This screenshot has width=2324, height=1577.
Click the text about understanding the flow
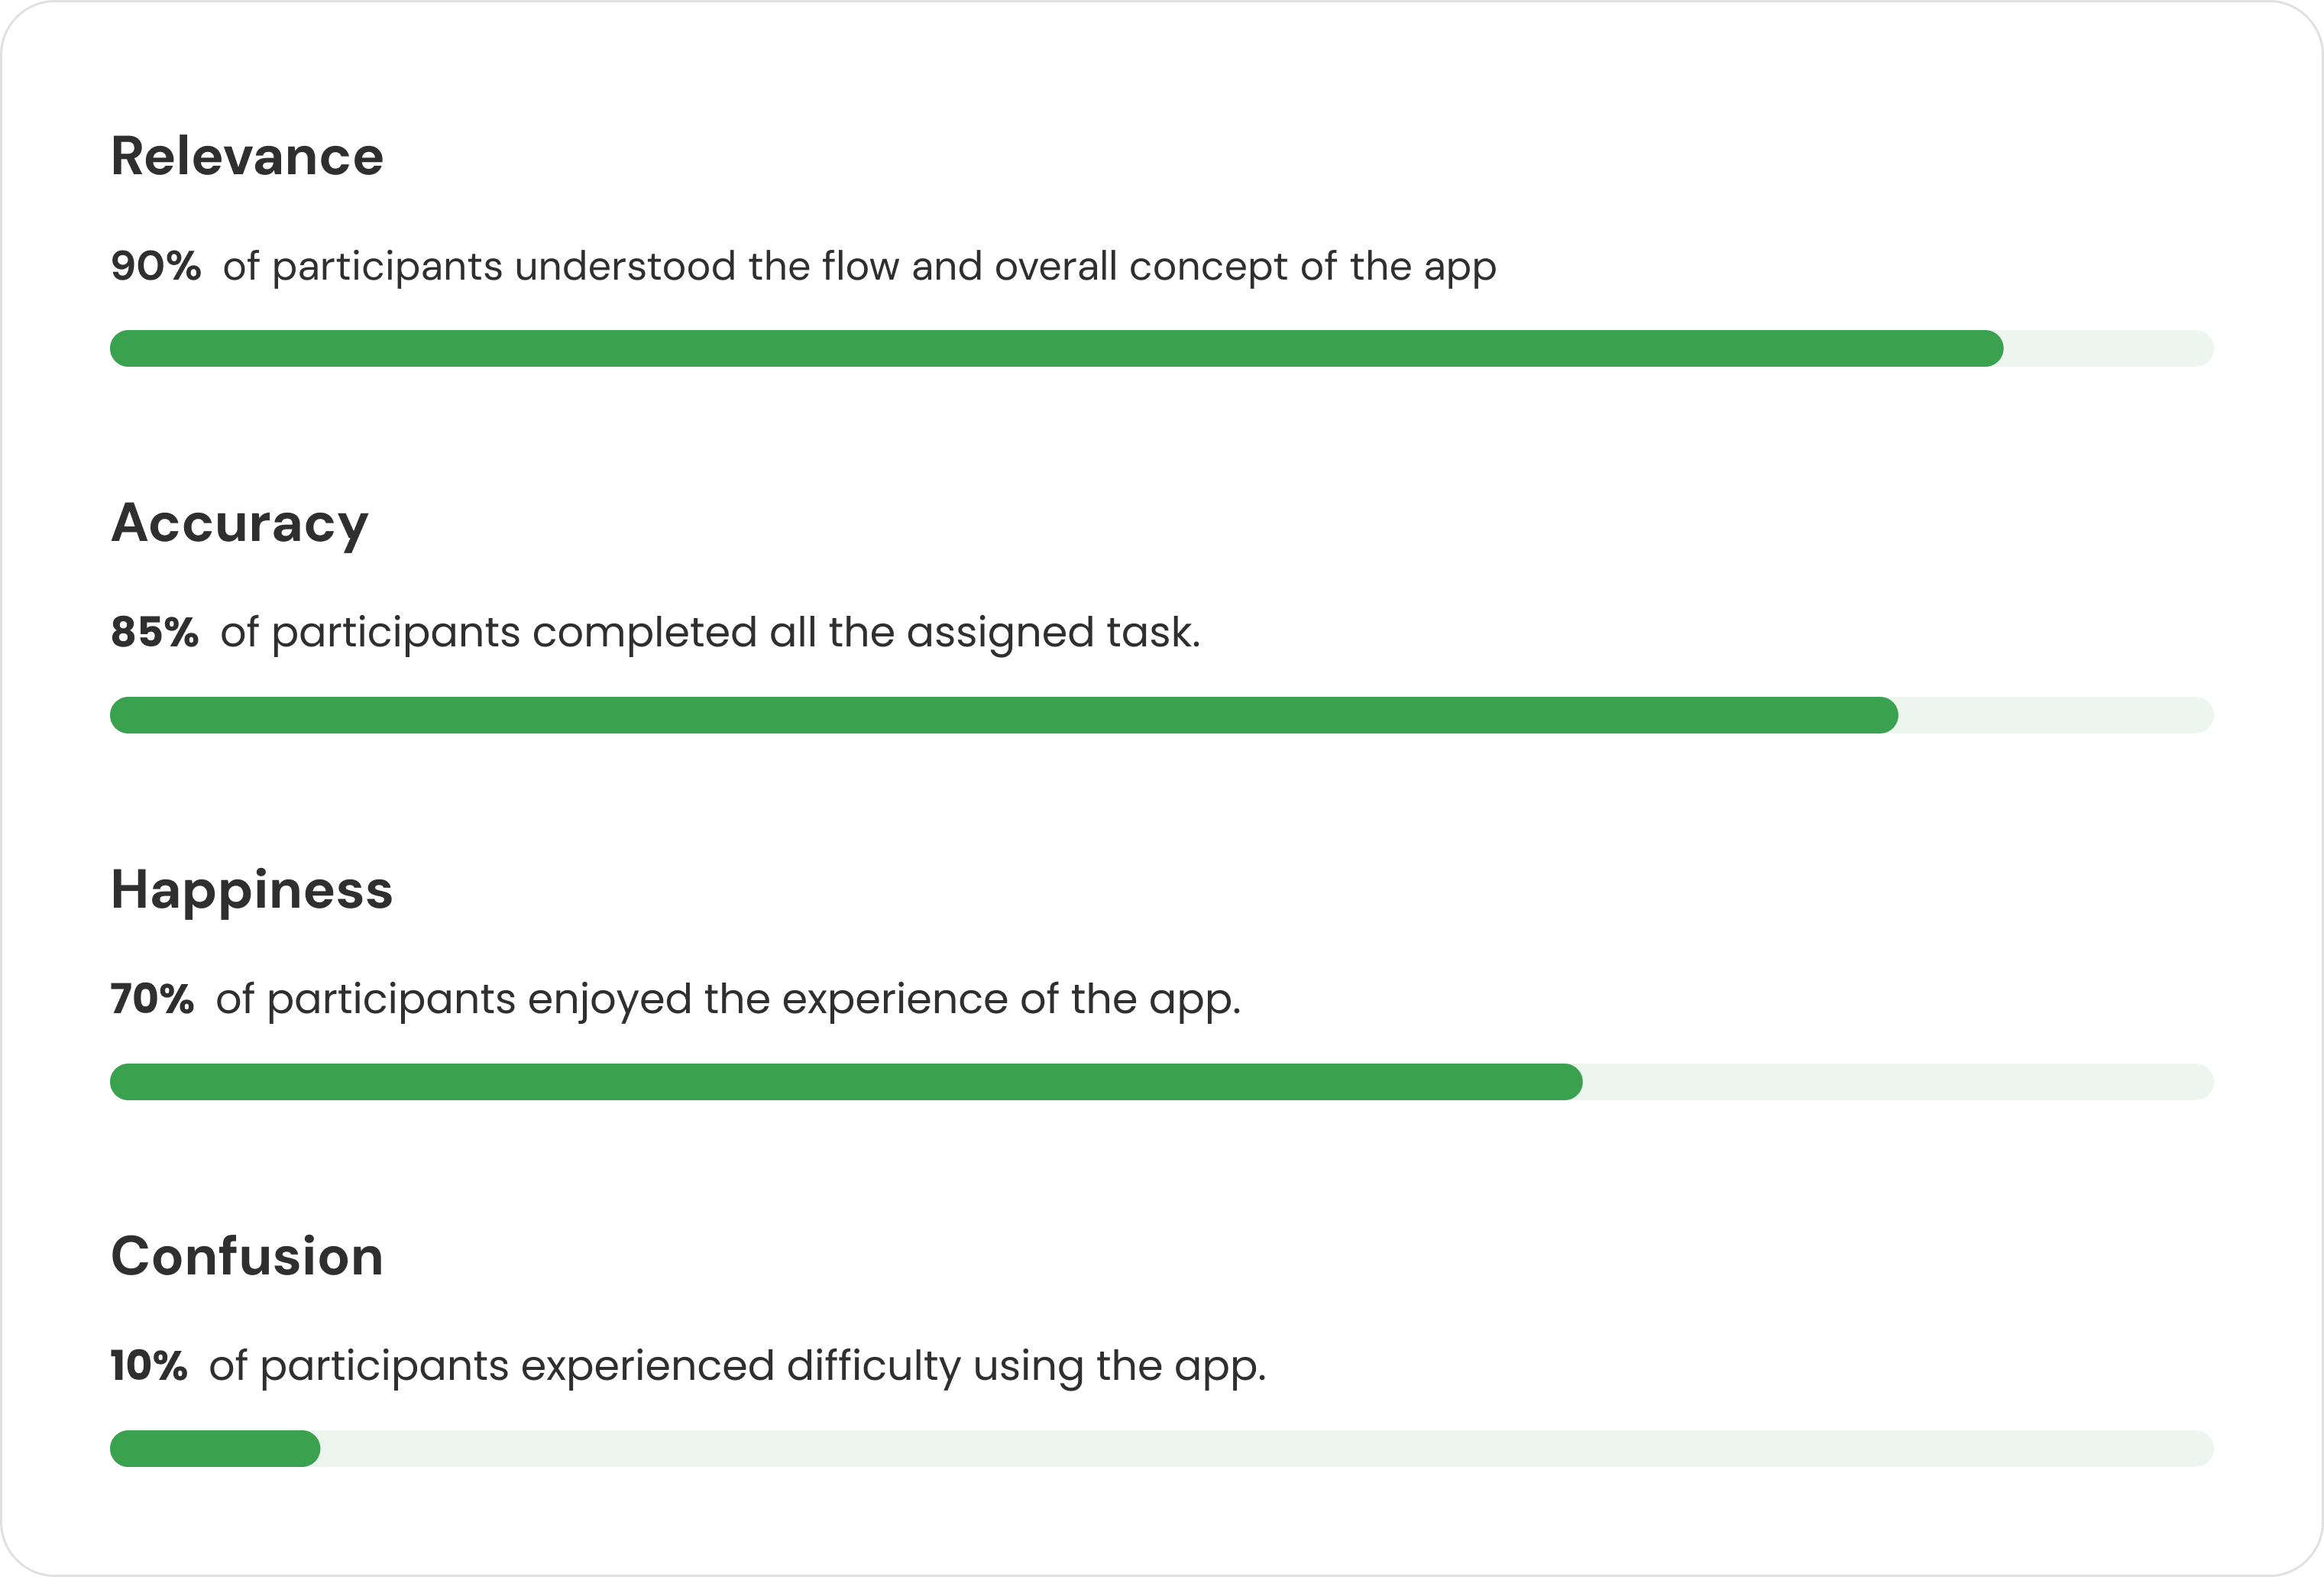coord(859,266)
